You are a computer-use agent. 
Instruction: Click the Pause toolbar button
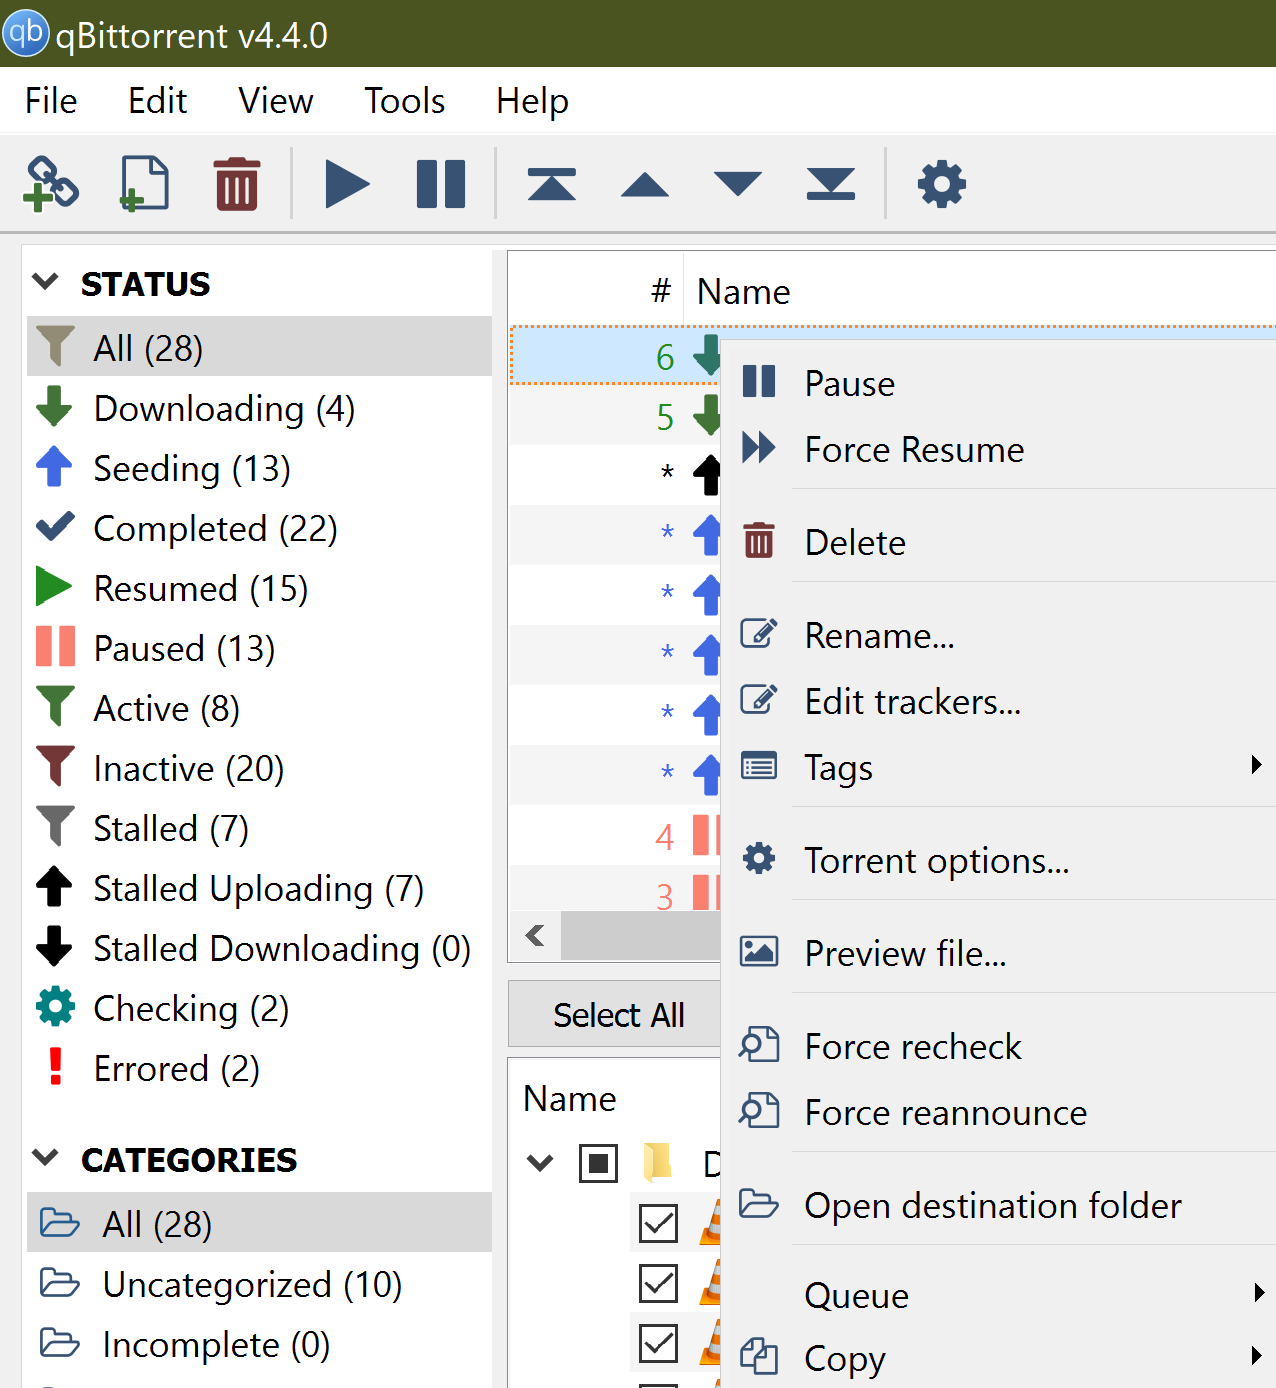[x=441, y=185]
